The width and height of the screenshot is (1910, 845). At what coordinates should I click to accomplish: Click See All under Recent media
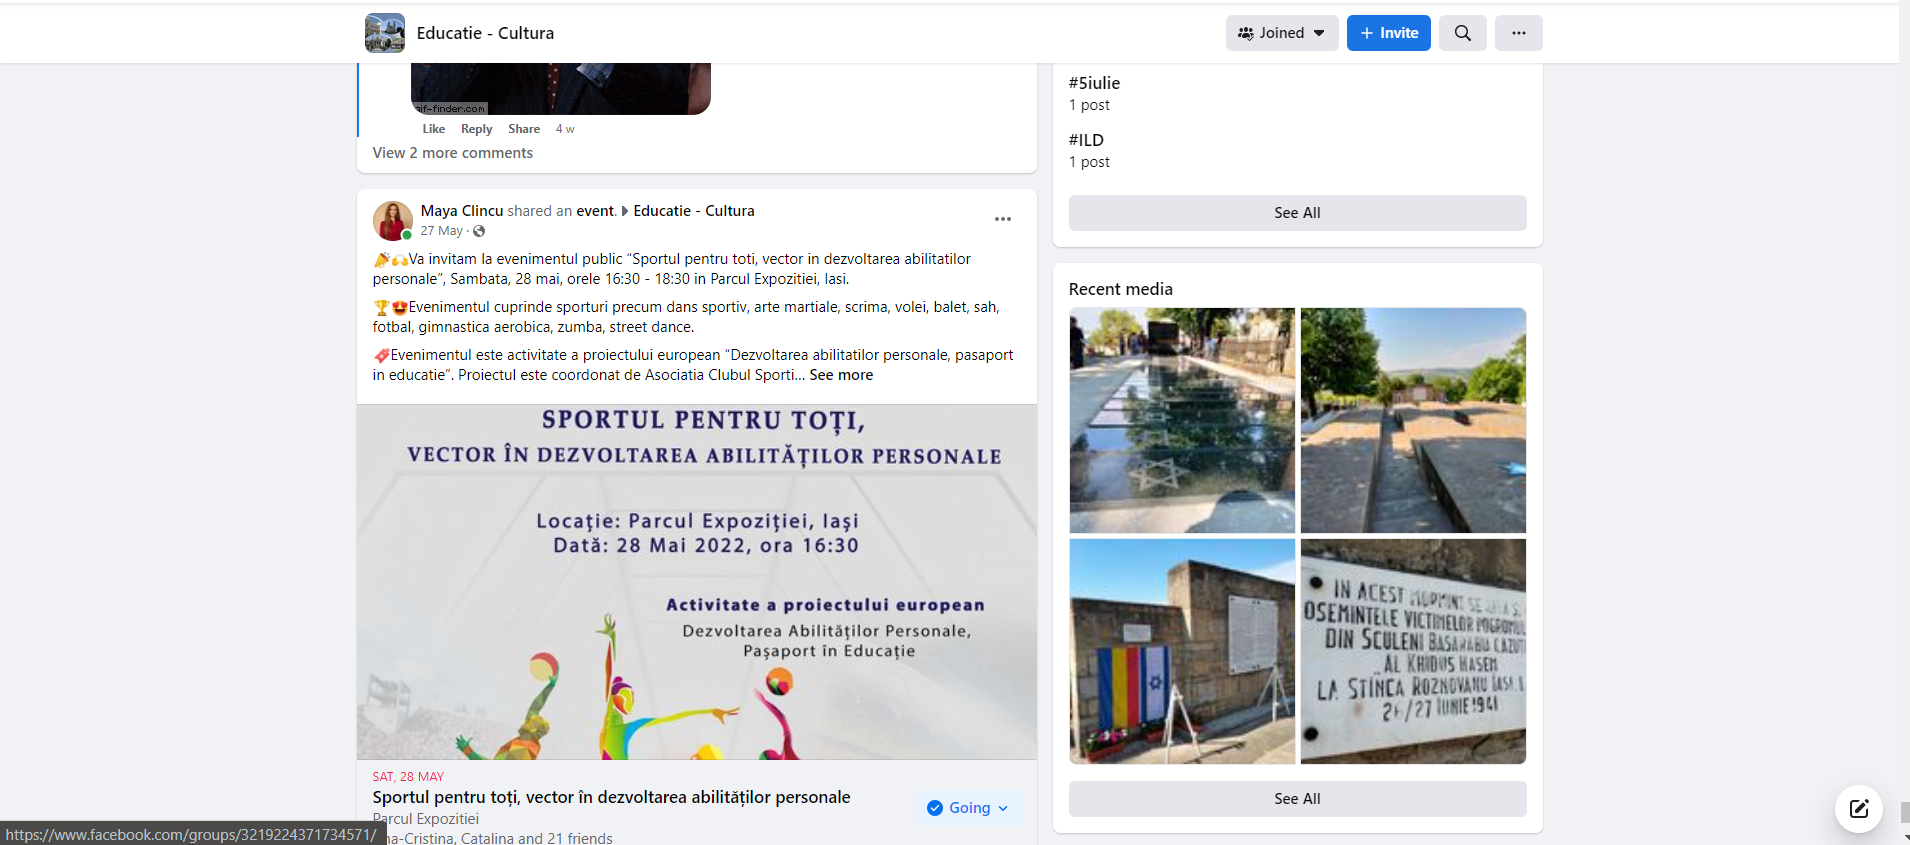pos(1297,799)
